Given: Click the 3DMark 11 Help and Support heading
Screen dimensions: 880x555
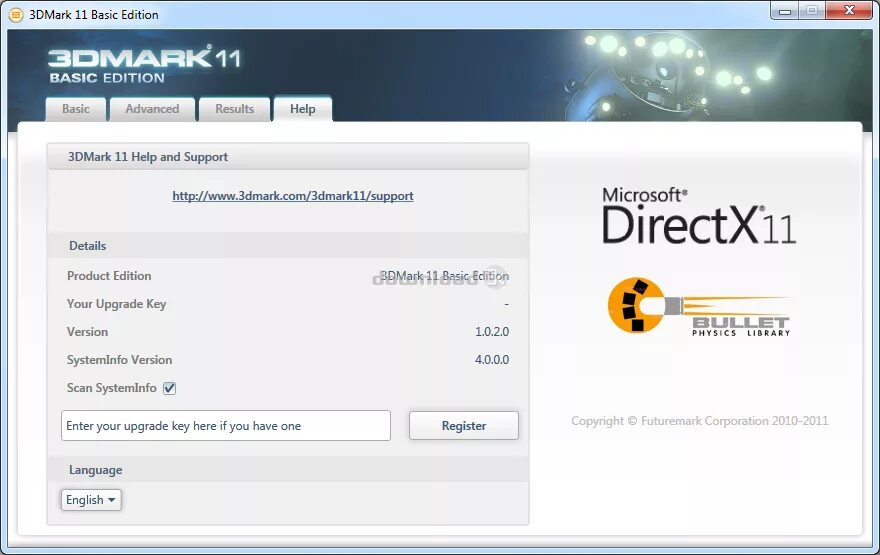Looking at the screenshot, I should pyautogui.click(x=148, y=157).
